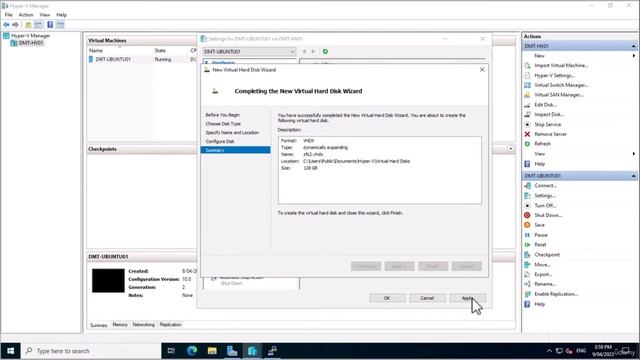640x360 pixels.
Task: Click the wizard's Finish button
Action: tap(433, 266)
